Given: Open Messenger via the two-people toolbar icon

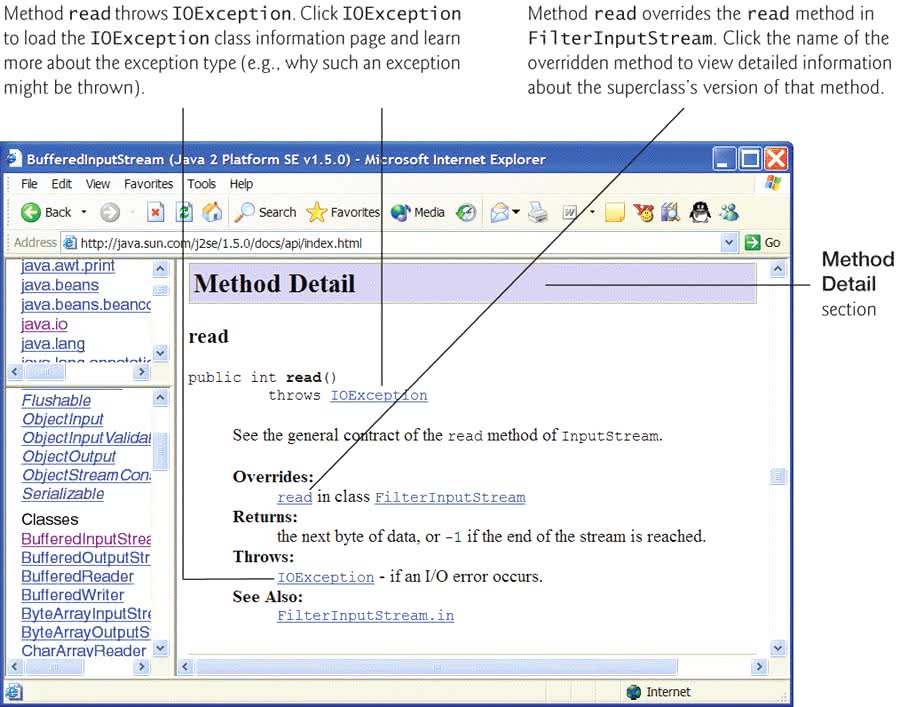Looking at the screenshot, I should click(729, 213).
